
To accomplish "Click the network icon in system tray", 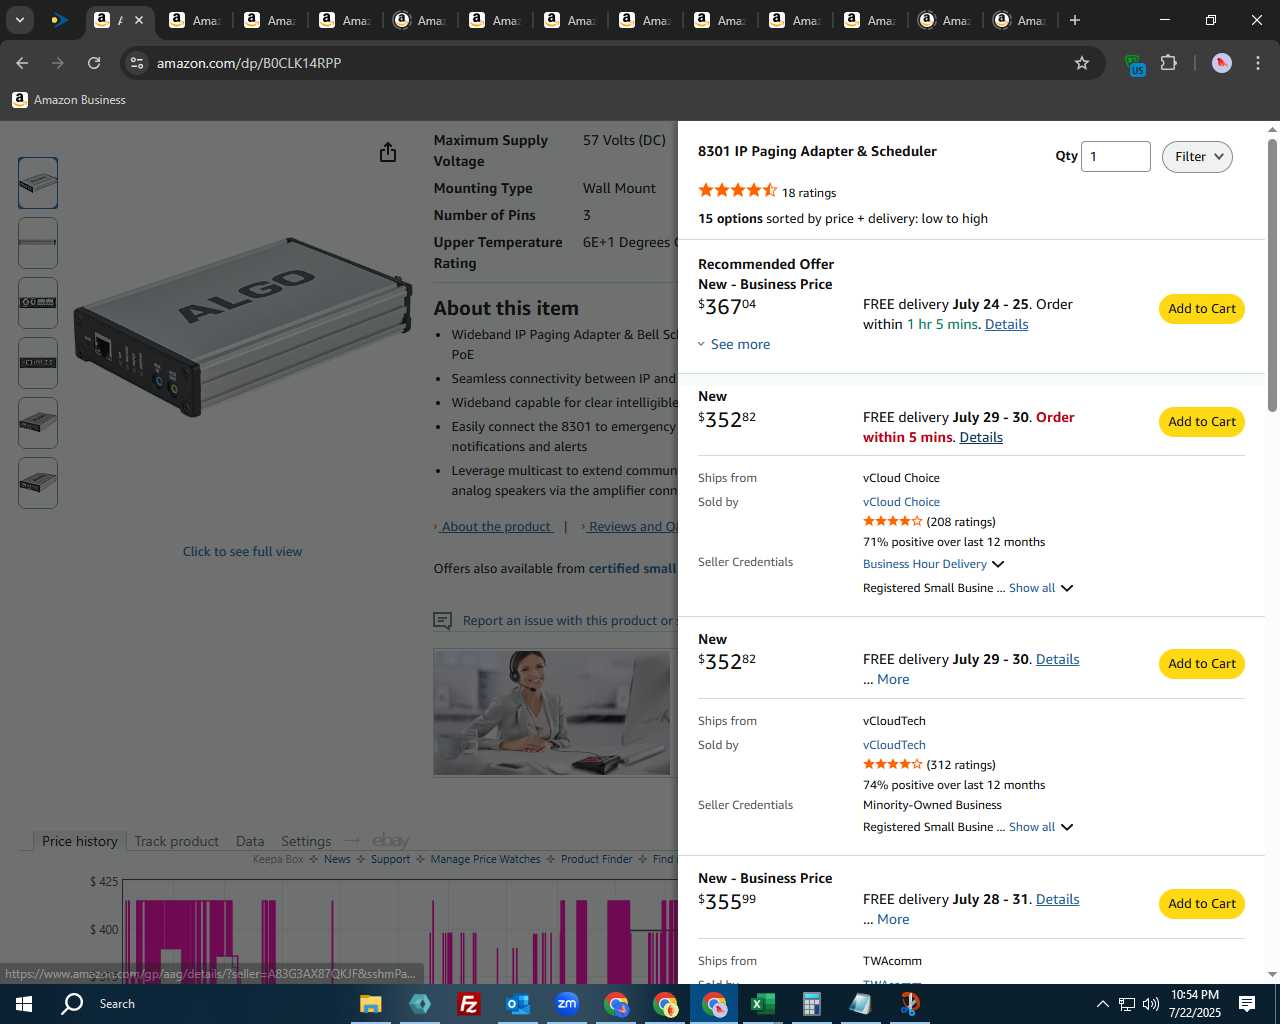I will (1127, 1004).
